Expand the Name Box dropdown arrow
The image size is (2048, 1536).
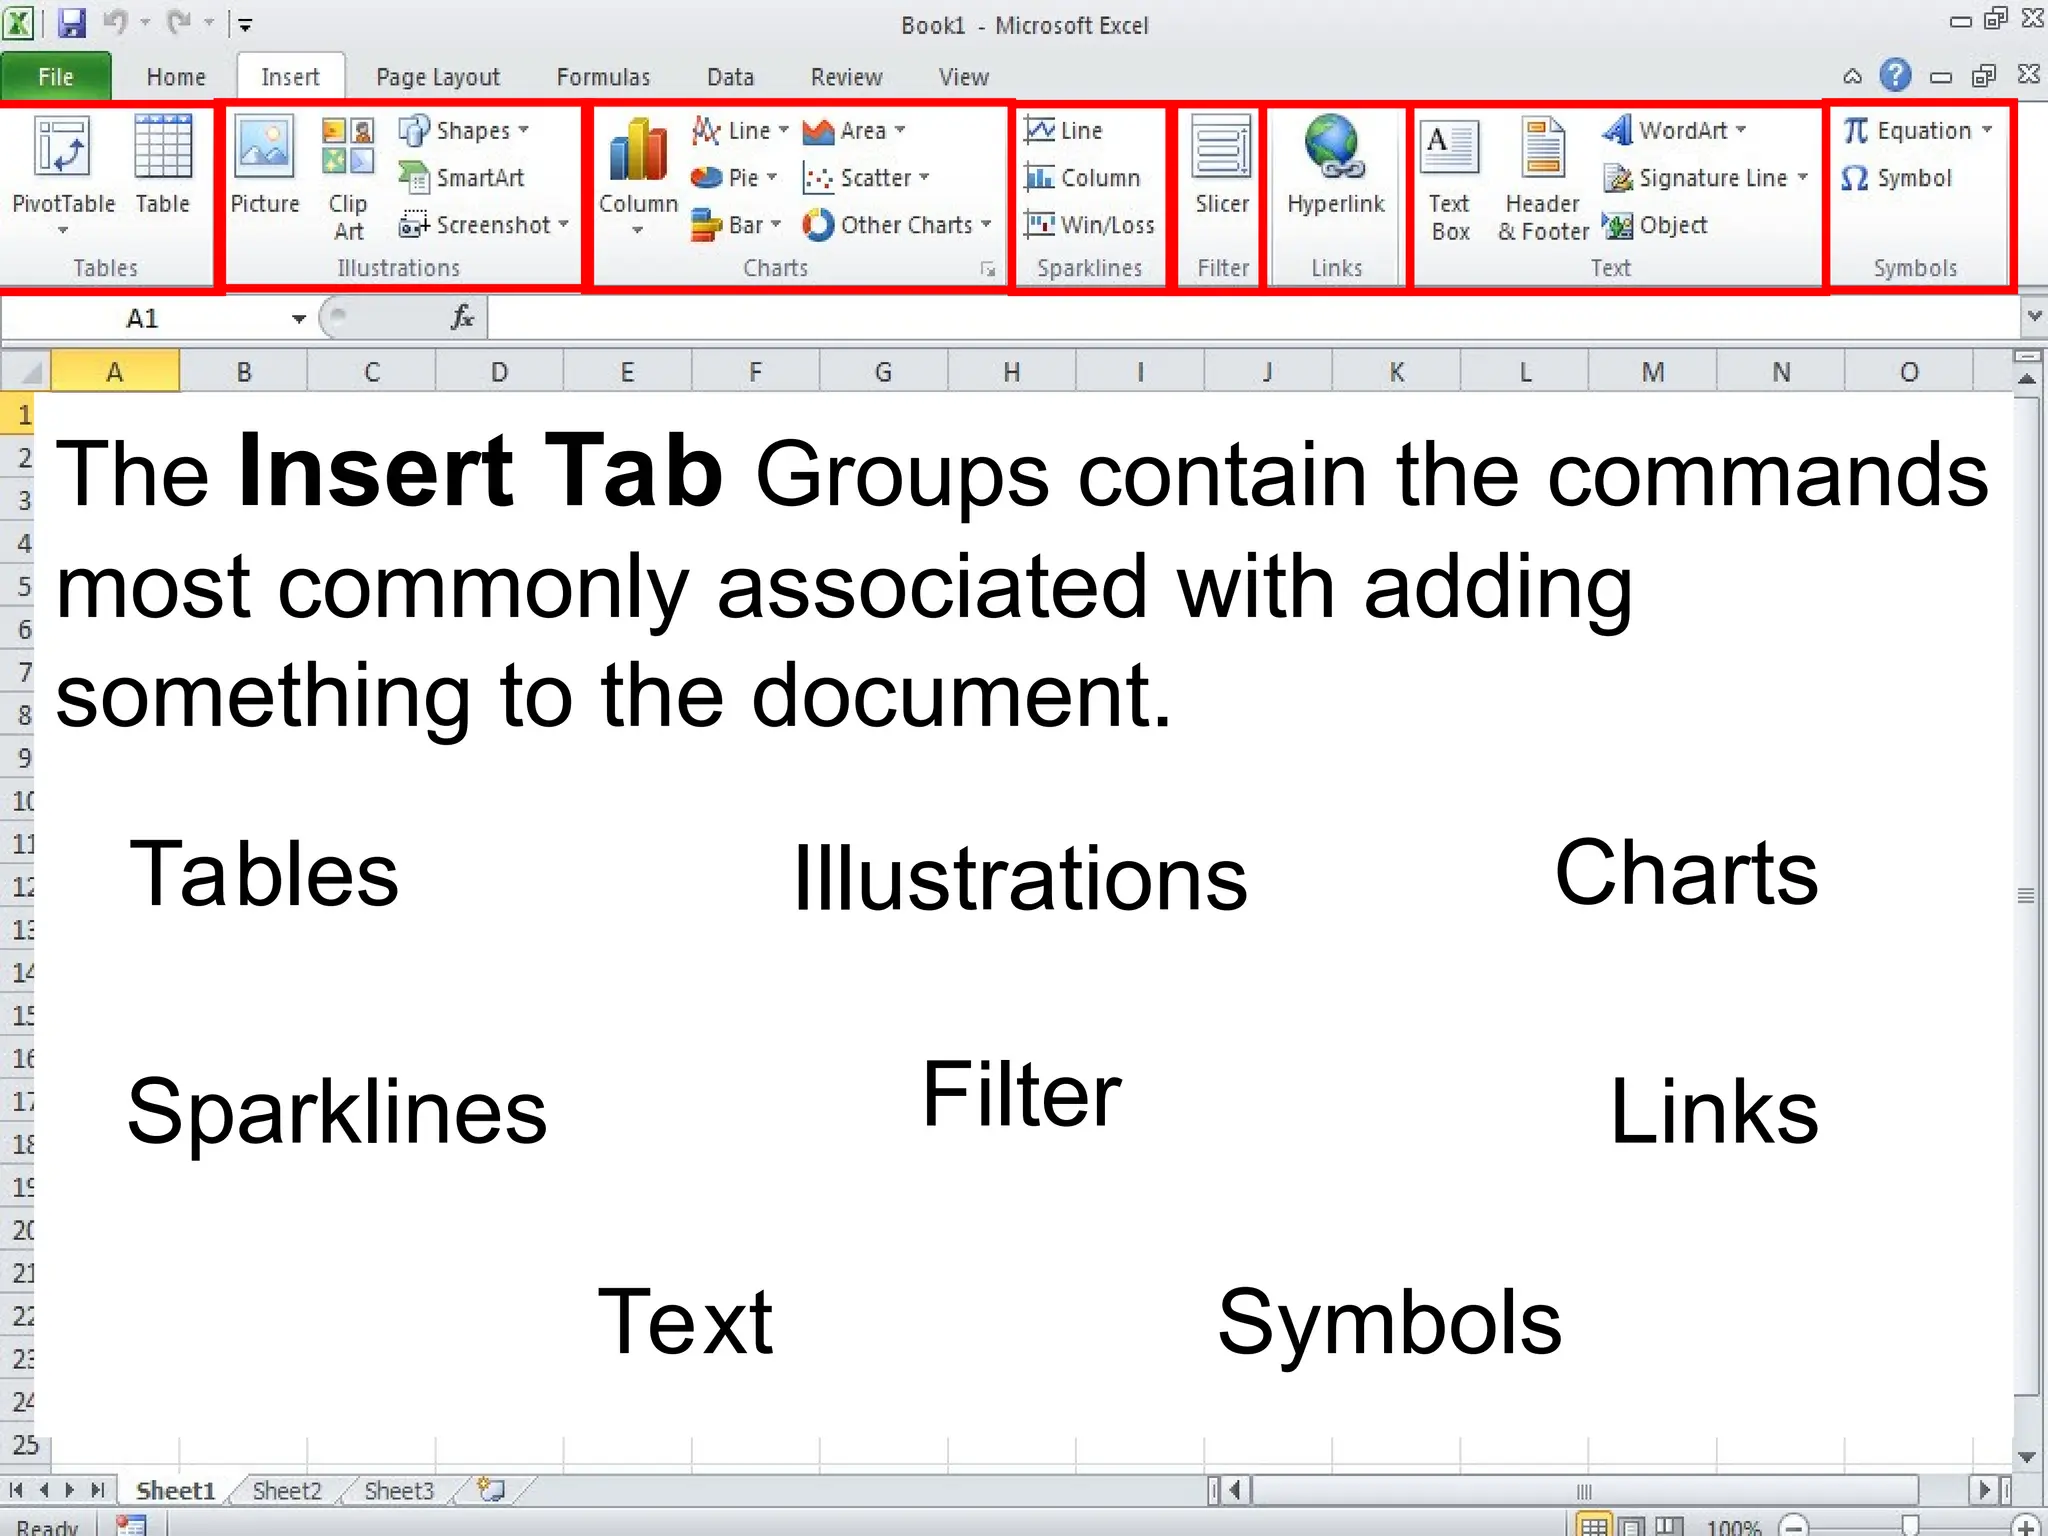(x=298, y=319)
